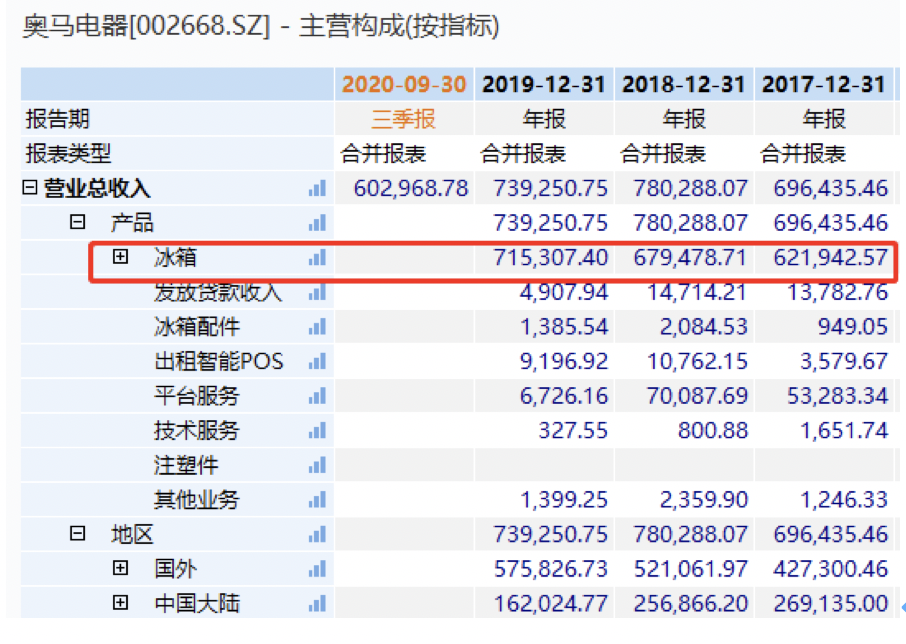Open the chart icon beside 产品
Viewport: 906px width, 644px height.
tap(317, 223)
